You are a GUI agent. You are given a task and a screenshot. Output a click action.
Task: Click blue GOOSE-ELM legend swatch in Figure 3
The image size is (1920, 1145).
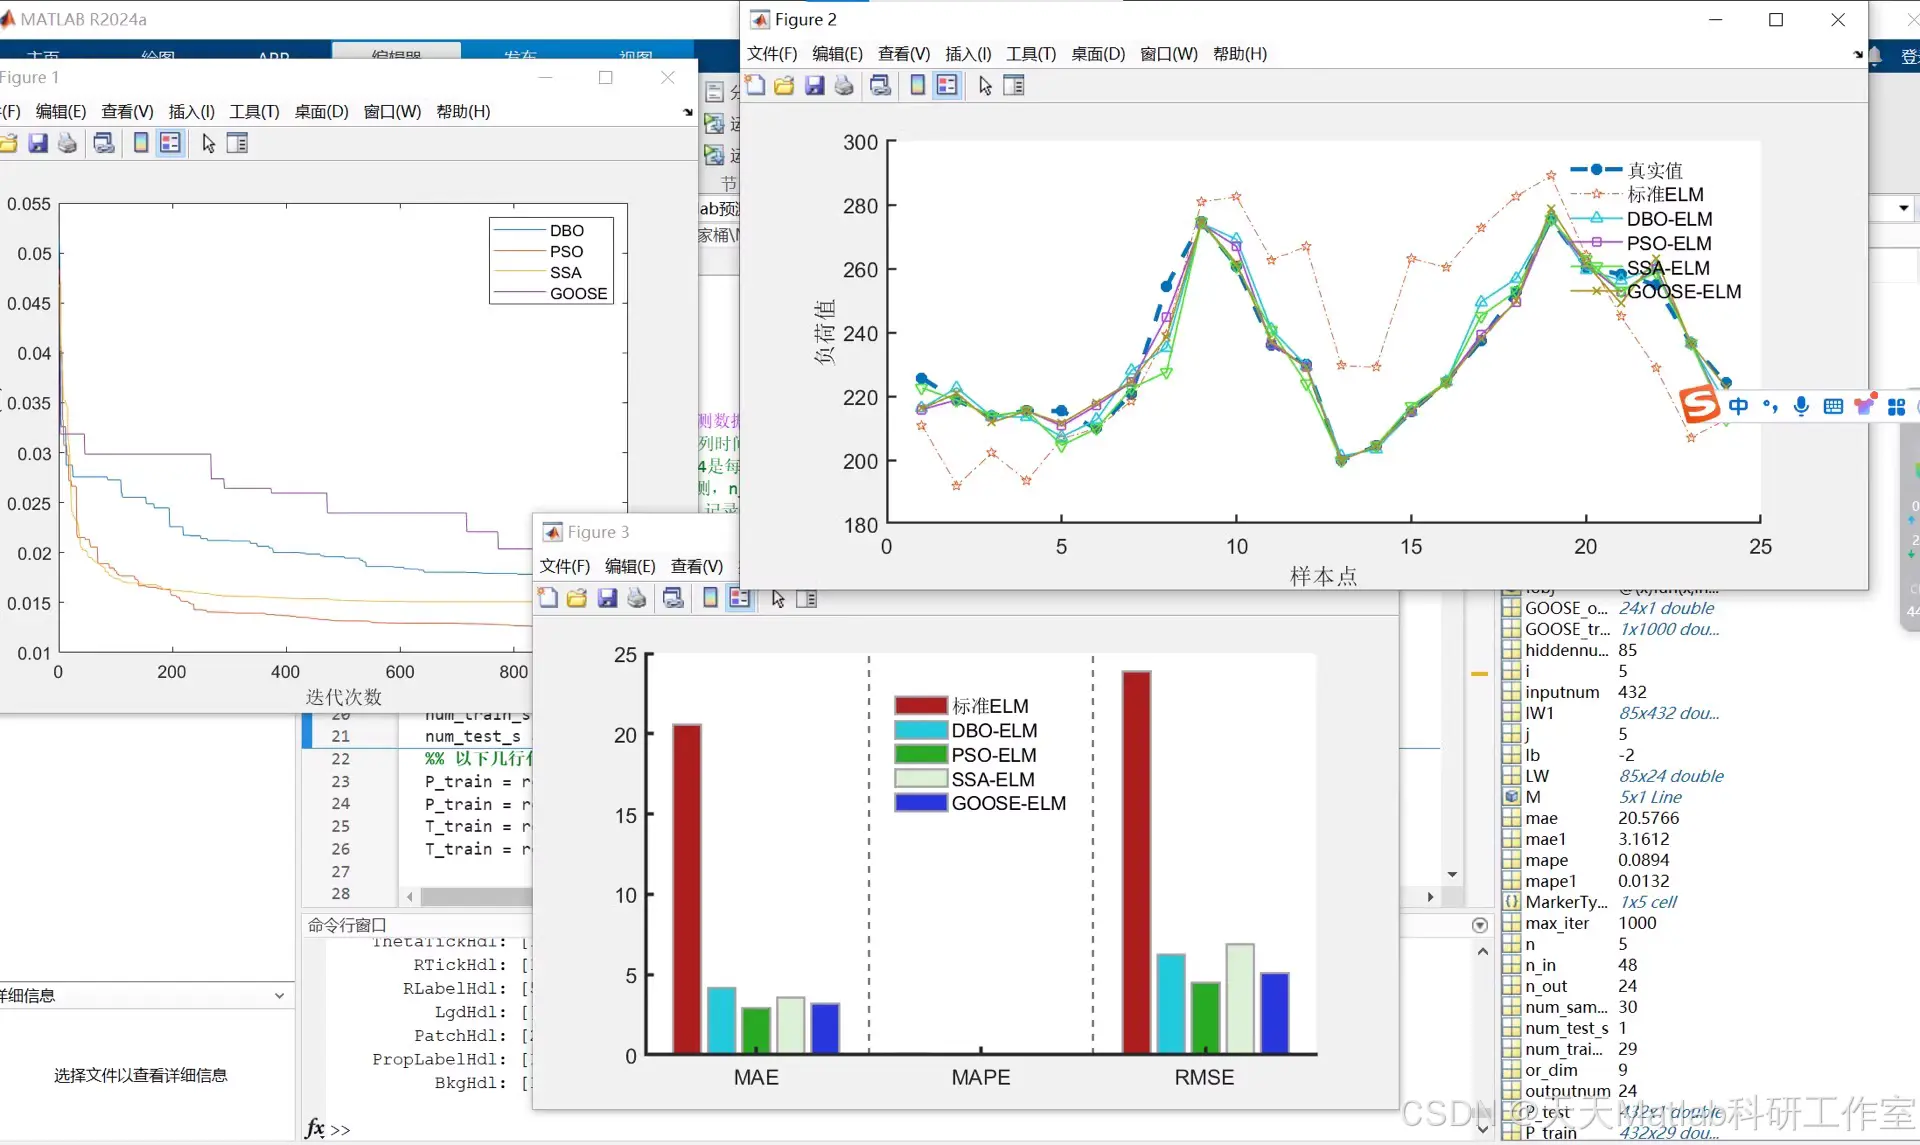coord(920,803)
